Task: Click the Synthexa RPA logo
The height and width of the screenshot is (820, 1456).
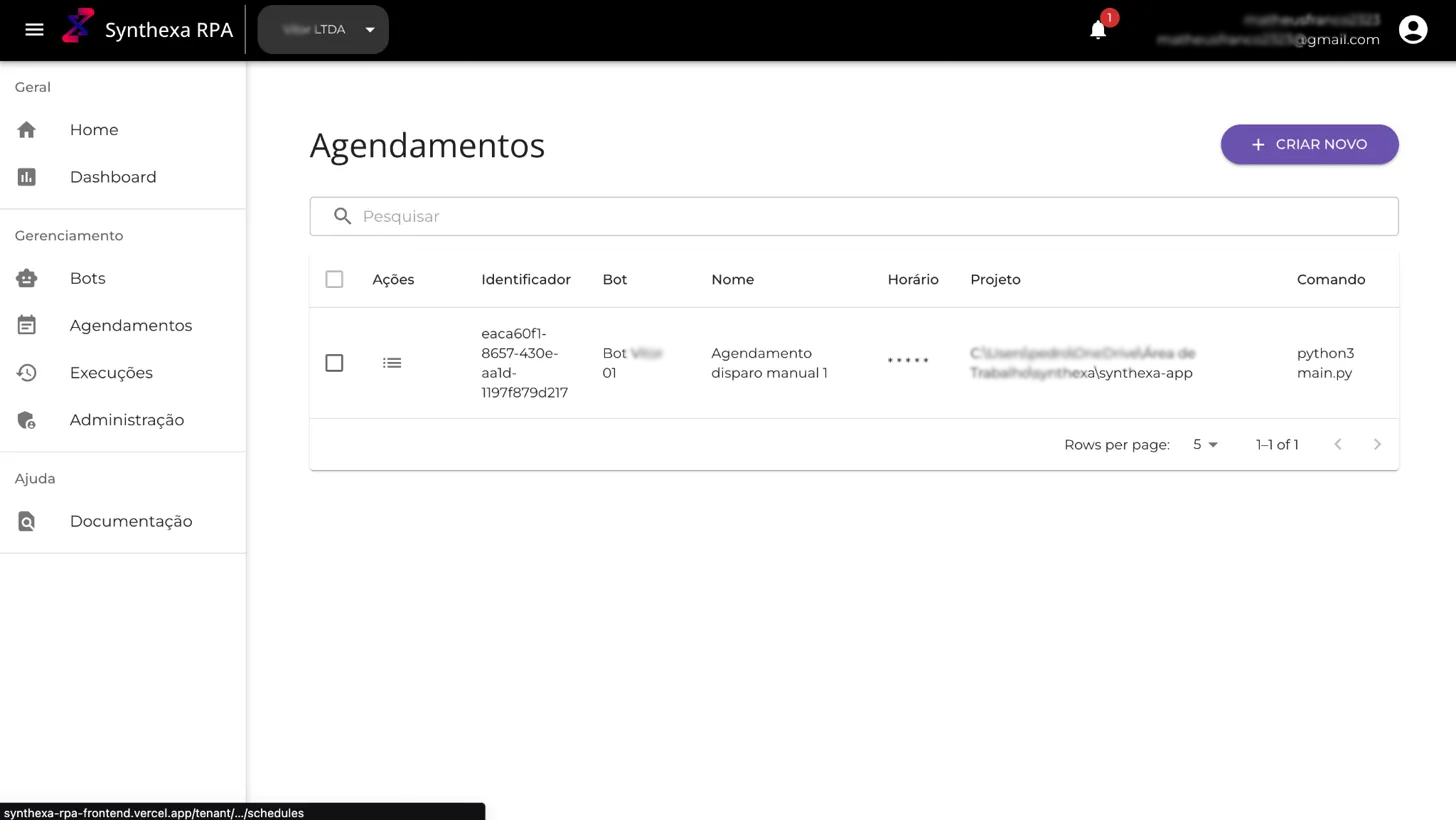Action: 78,26
